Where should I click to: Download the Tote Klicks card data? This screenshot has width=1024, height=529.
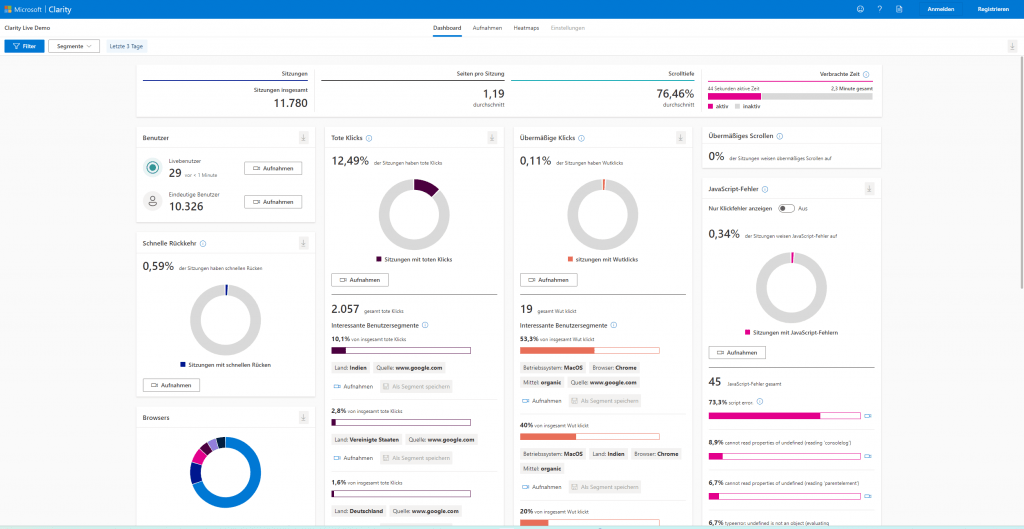(x=492, y=138)
